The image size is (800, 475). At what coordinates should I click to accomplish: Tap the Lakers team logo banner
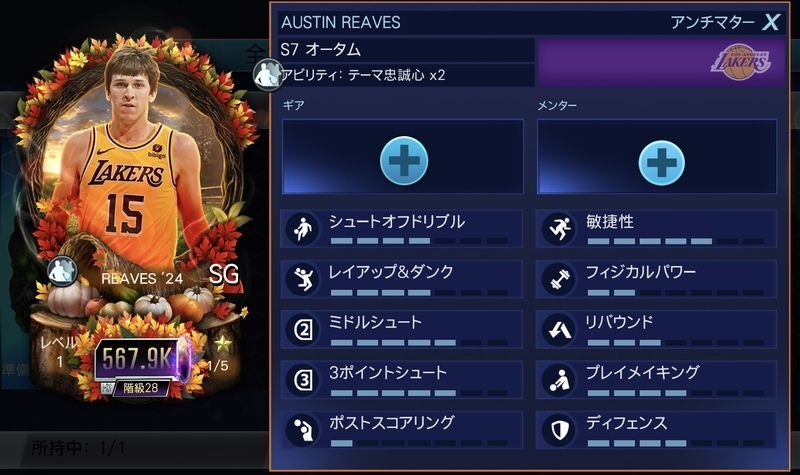pos(661,62)
